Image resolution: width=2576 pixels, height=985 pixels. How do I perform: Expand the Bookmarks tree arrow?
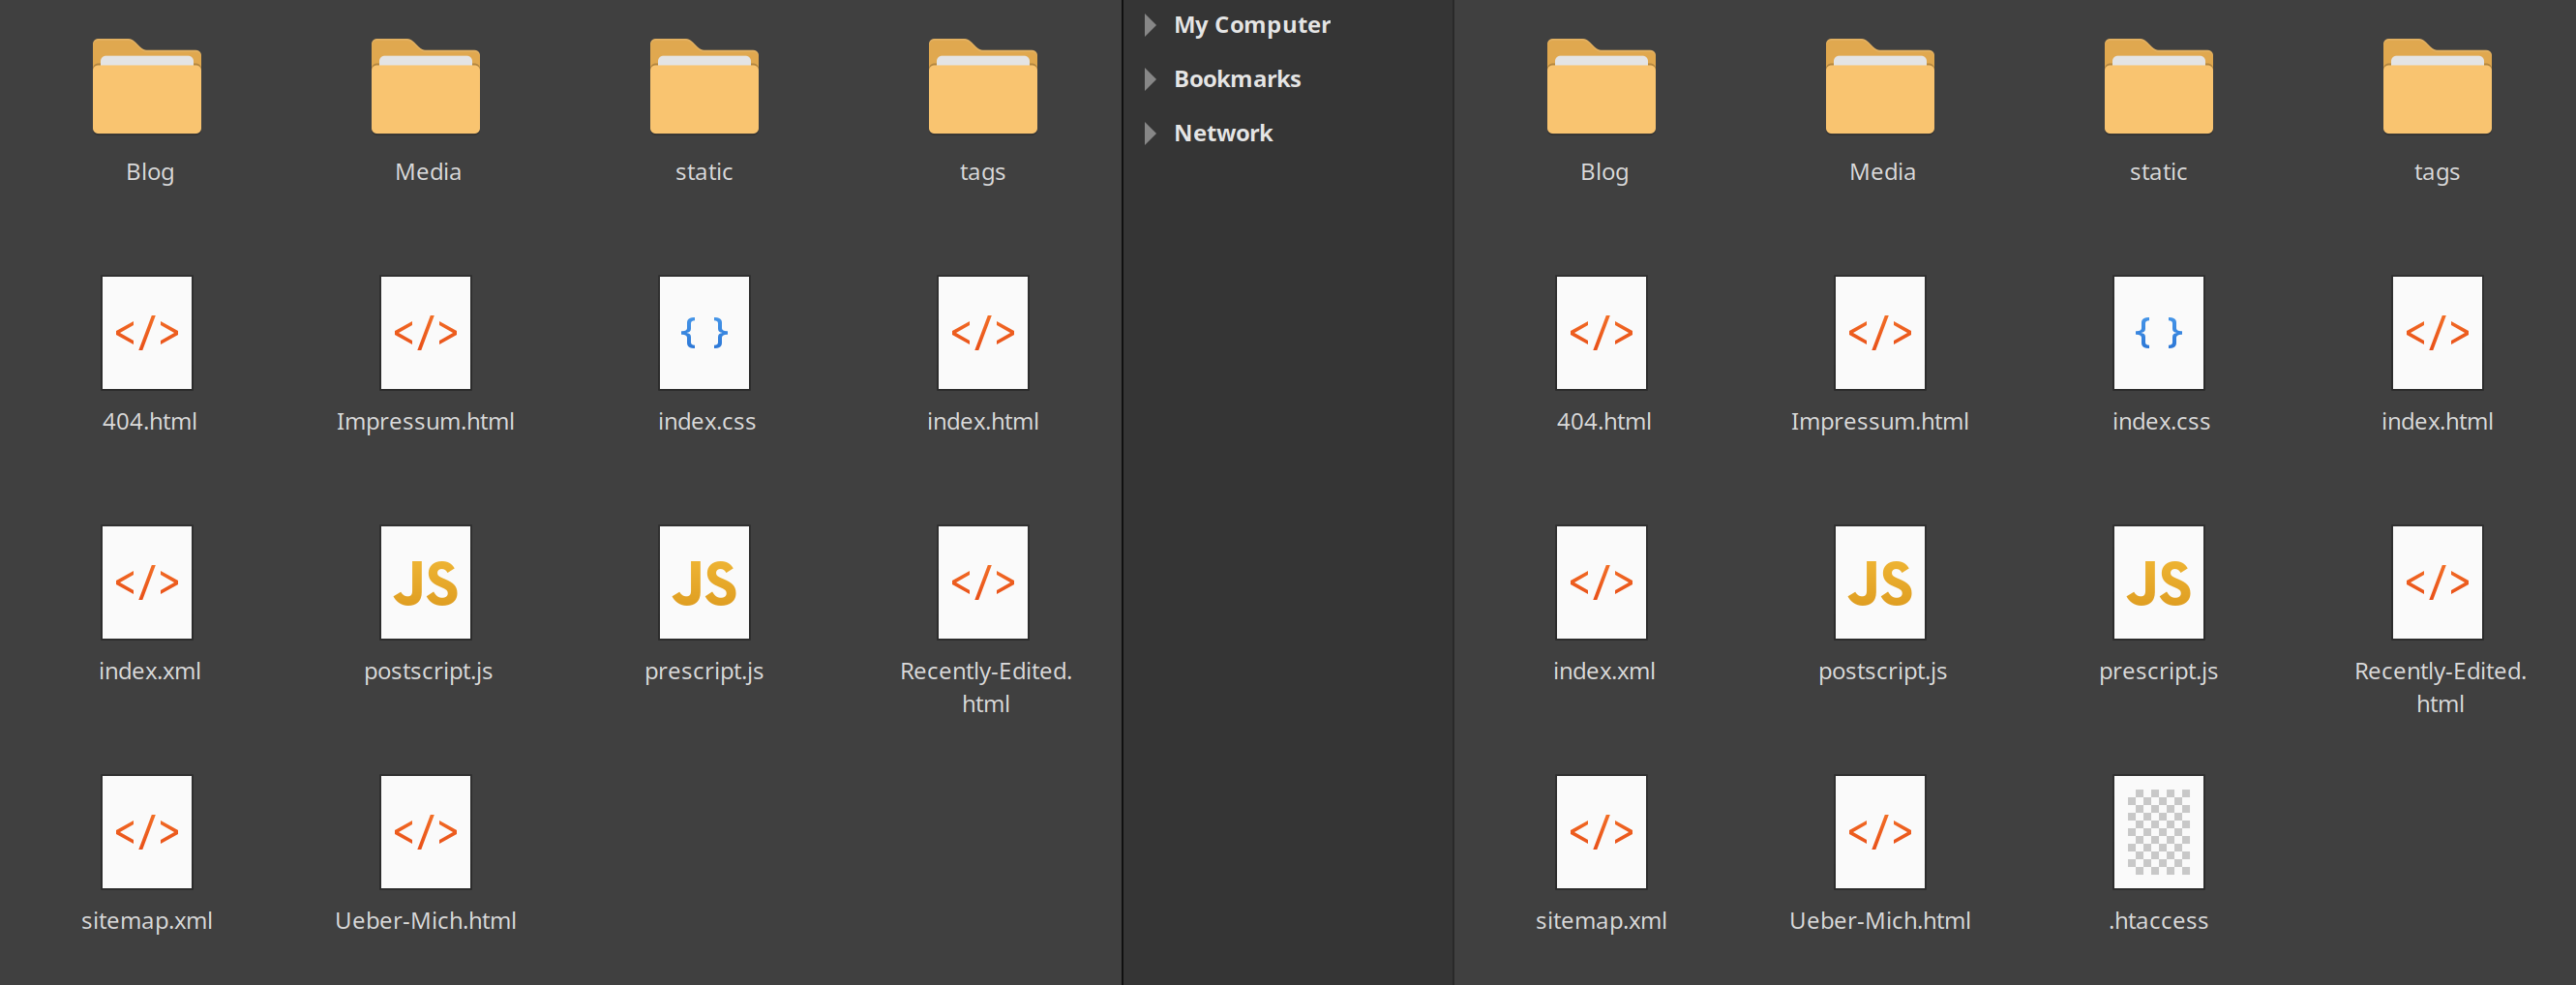click(x=1150, y=78)
